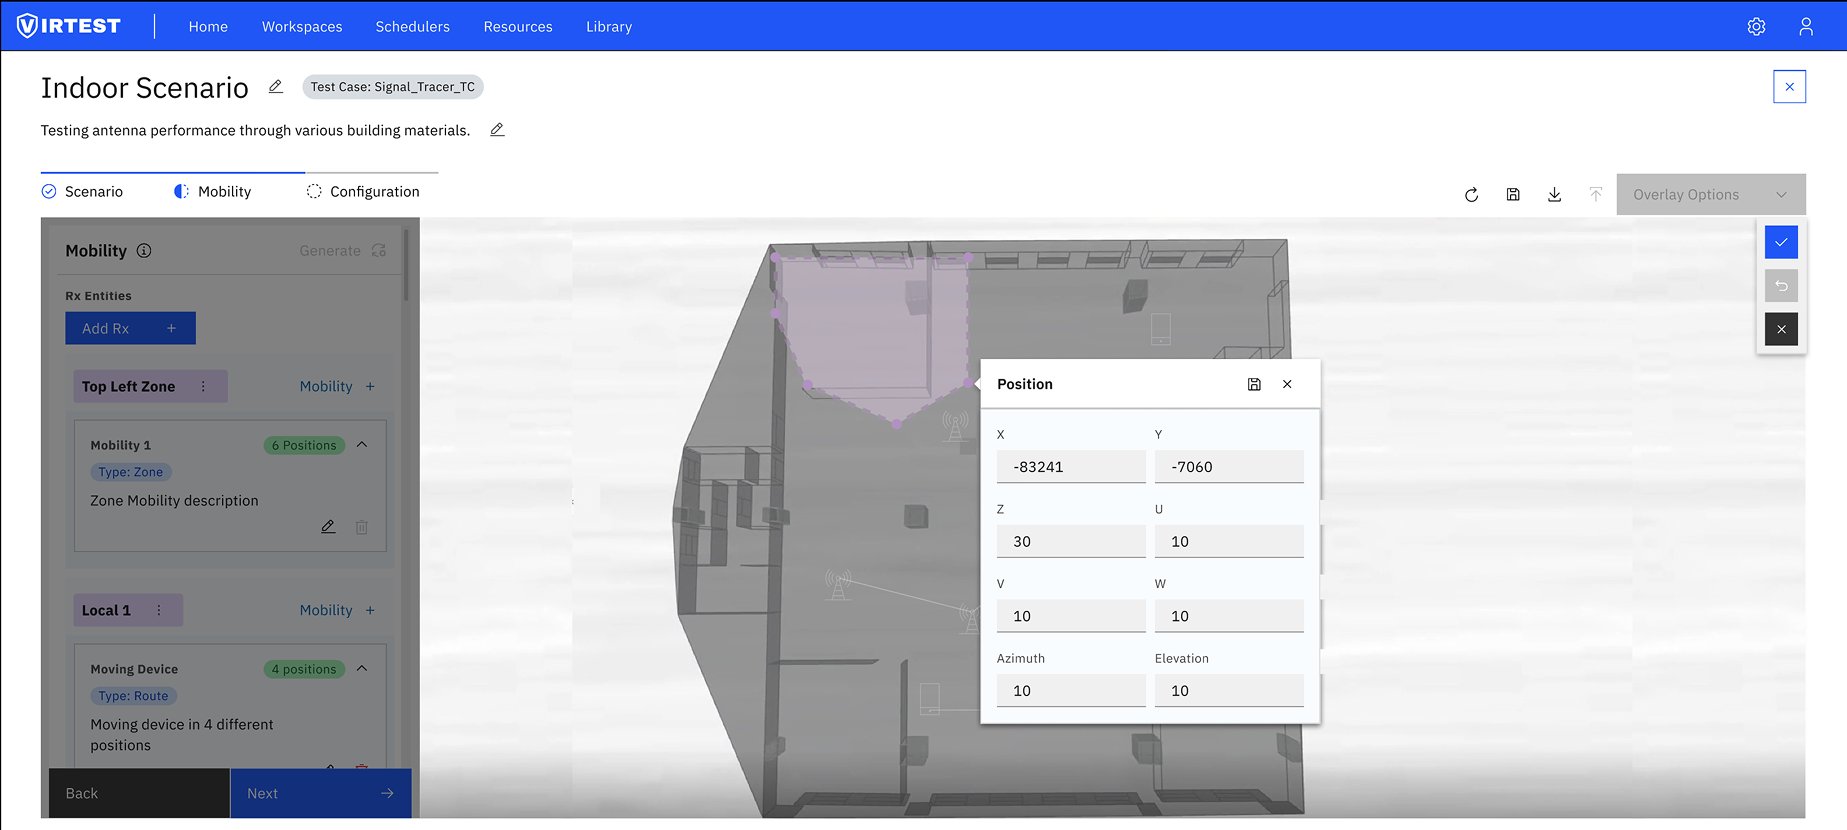Switch to the Configuration step tab
The width and height of the screenshot is (1847, 830).
(x=363, y=192)
